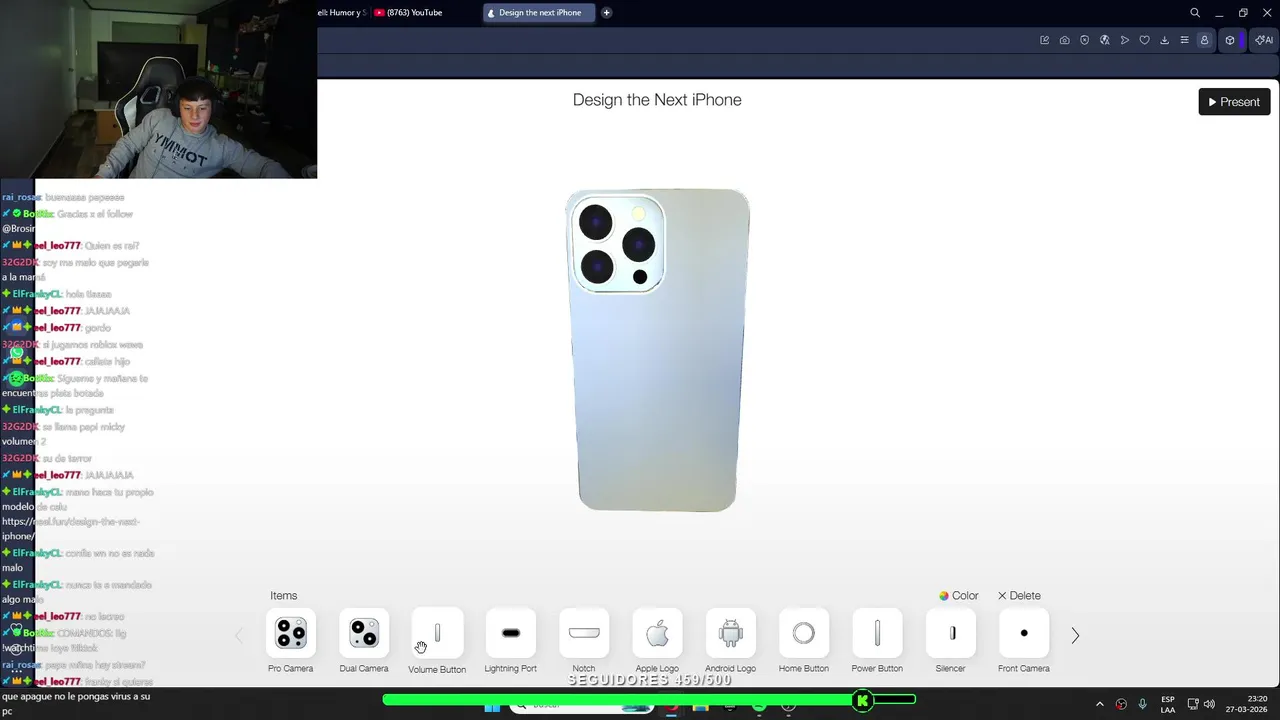Add the Apple Logo item
Image resolution: width=1280 pixels, height=720 pixels.
click(x=657, y=633)
